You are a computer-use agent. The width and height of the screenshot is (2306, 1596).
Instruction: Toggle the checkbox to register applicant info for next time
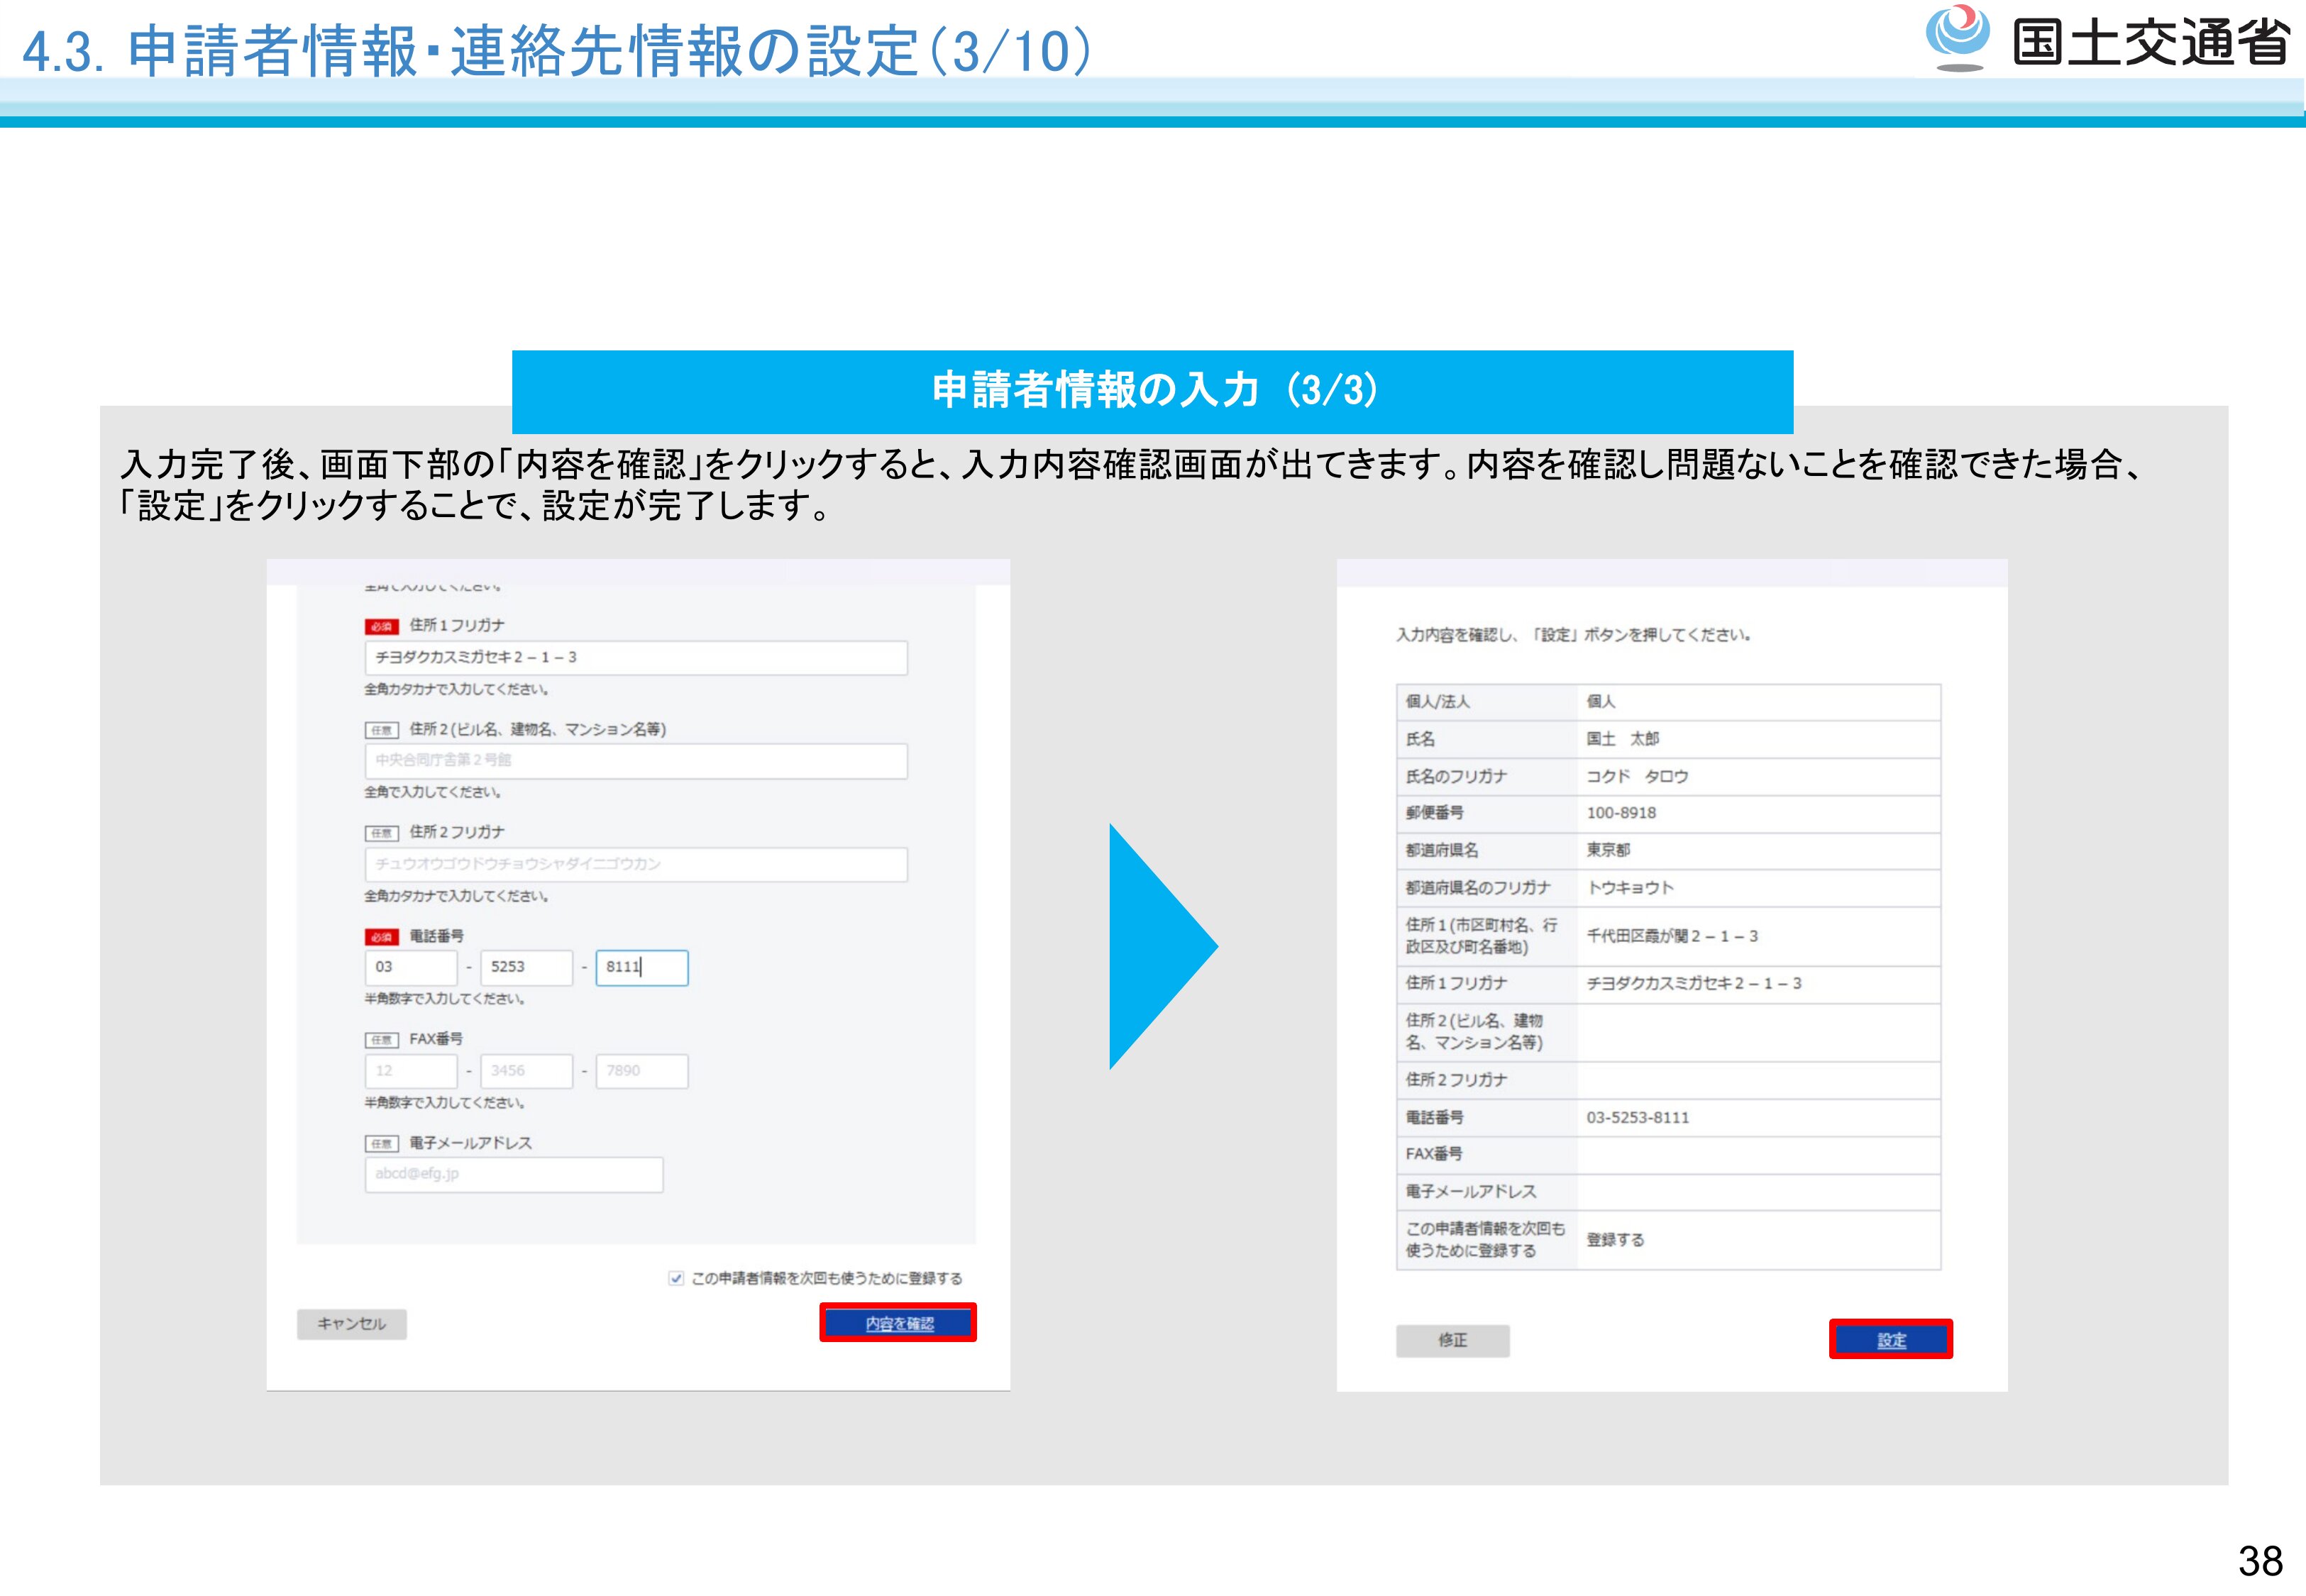[676, 1278]
